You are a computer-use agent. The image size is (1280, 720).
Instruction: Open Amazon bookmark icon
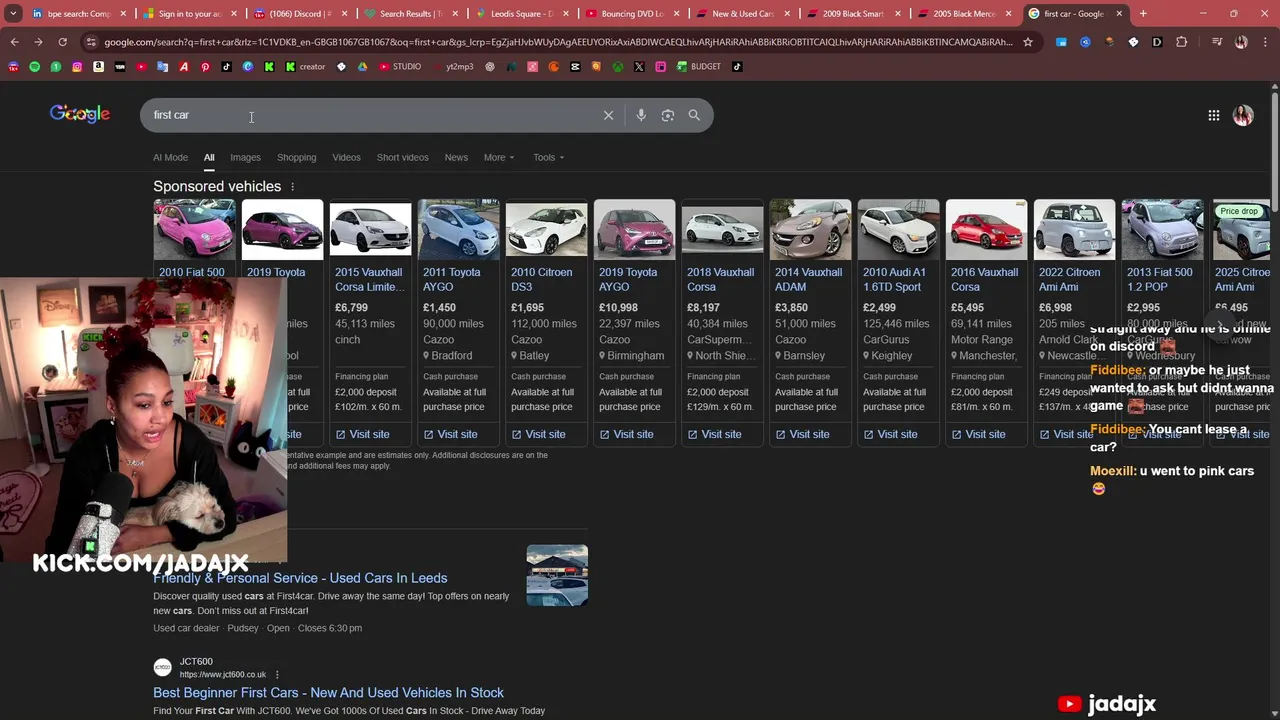click(98, 66)
